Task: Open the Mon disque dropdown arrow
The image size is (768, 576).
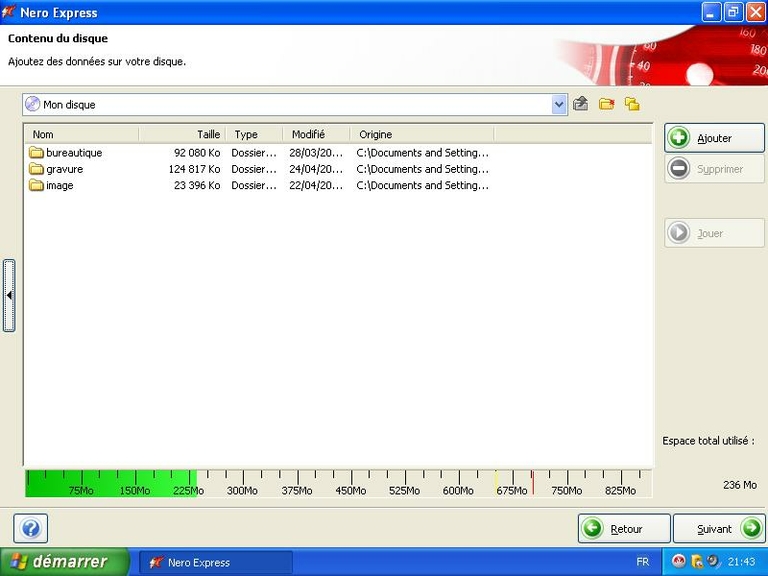Action: click(x=559, y=104)
